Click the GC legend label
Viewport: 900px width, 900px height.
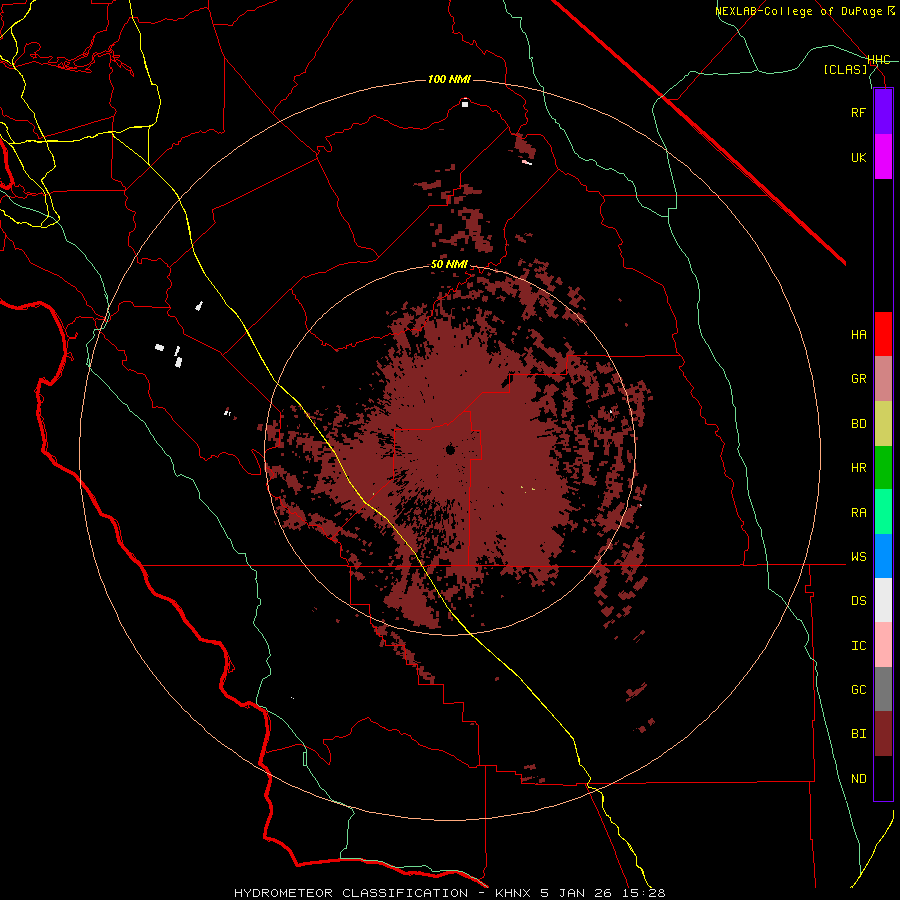click(858, 690)
